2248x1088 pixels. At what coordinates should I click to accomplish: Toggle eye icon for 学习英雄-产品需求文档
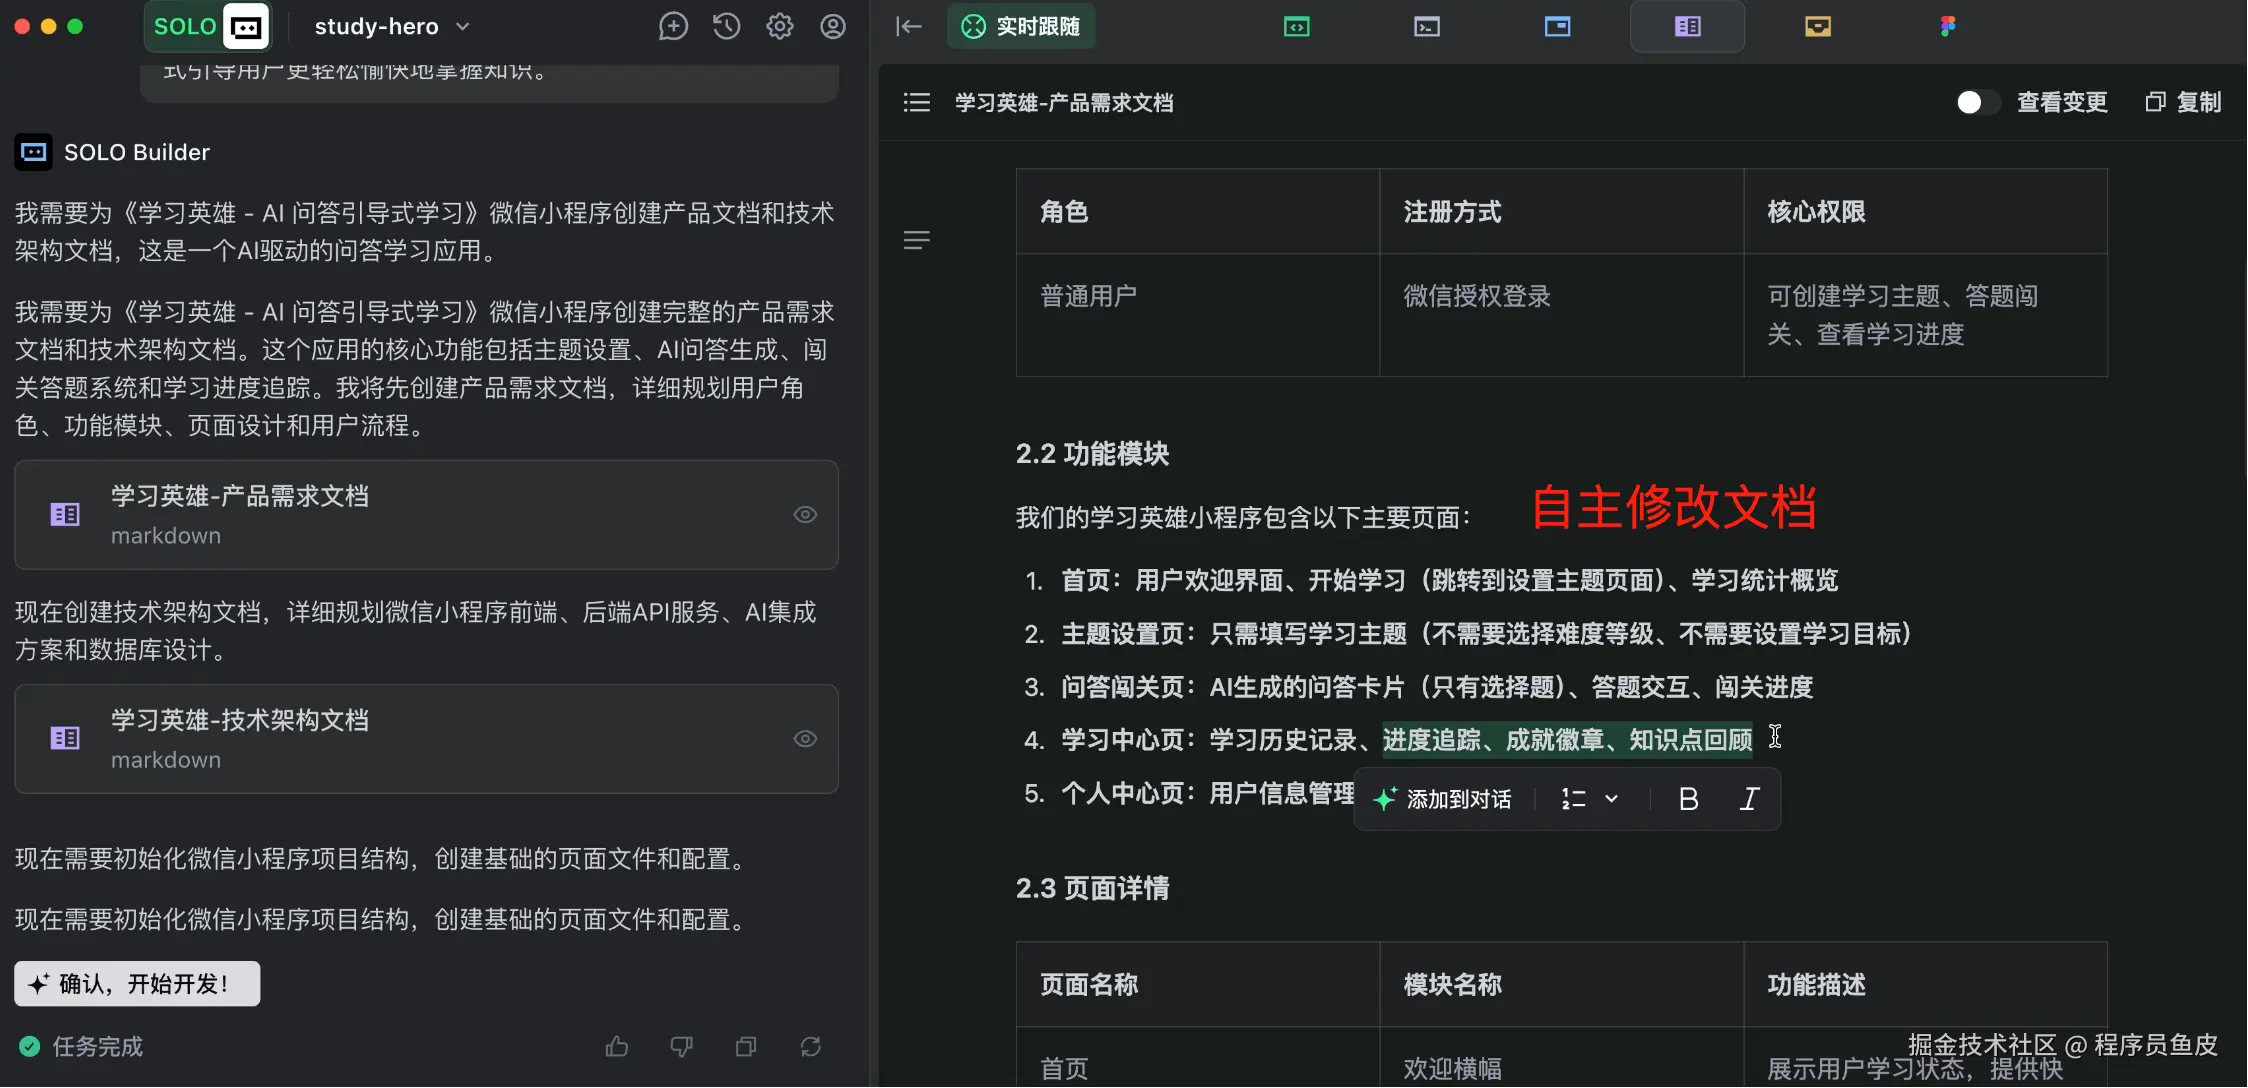(805, 515)
